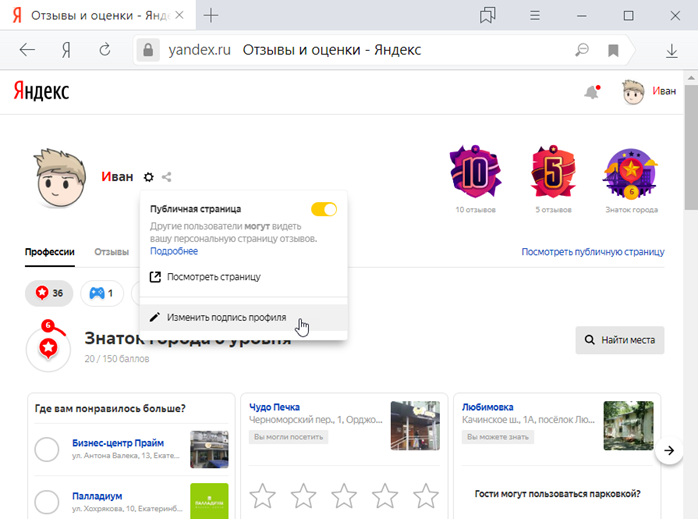The width and height of the screenshot is (698, 519).
Task: Click the lock site security icon
Action: pos(148,50)
